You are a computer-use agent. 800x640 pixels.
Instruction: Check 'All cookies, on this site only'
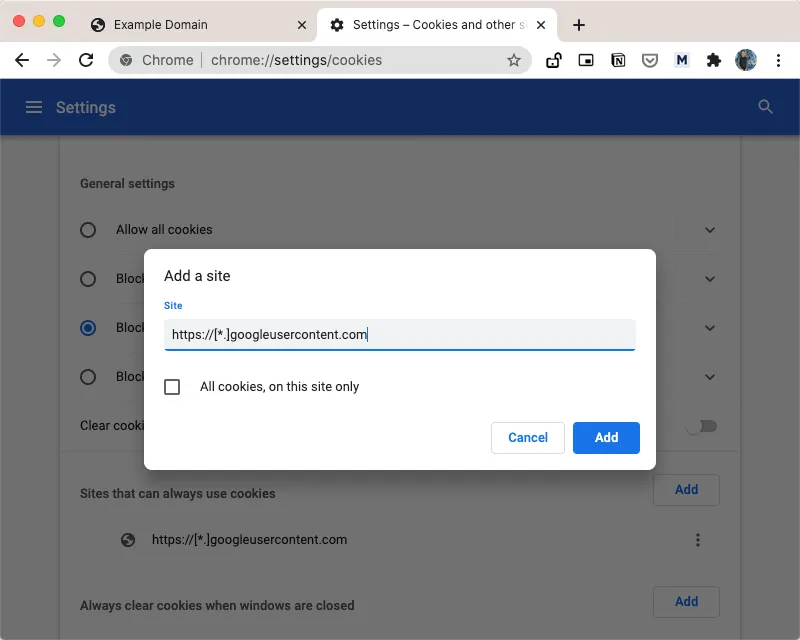point(172,387)
